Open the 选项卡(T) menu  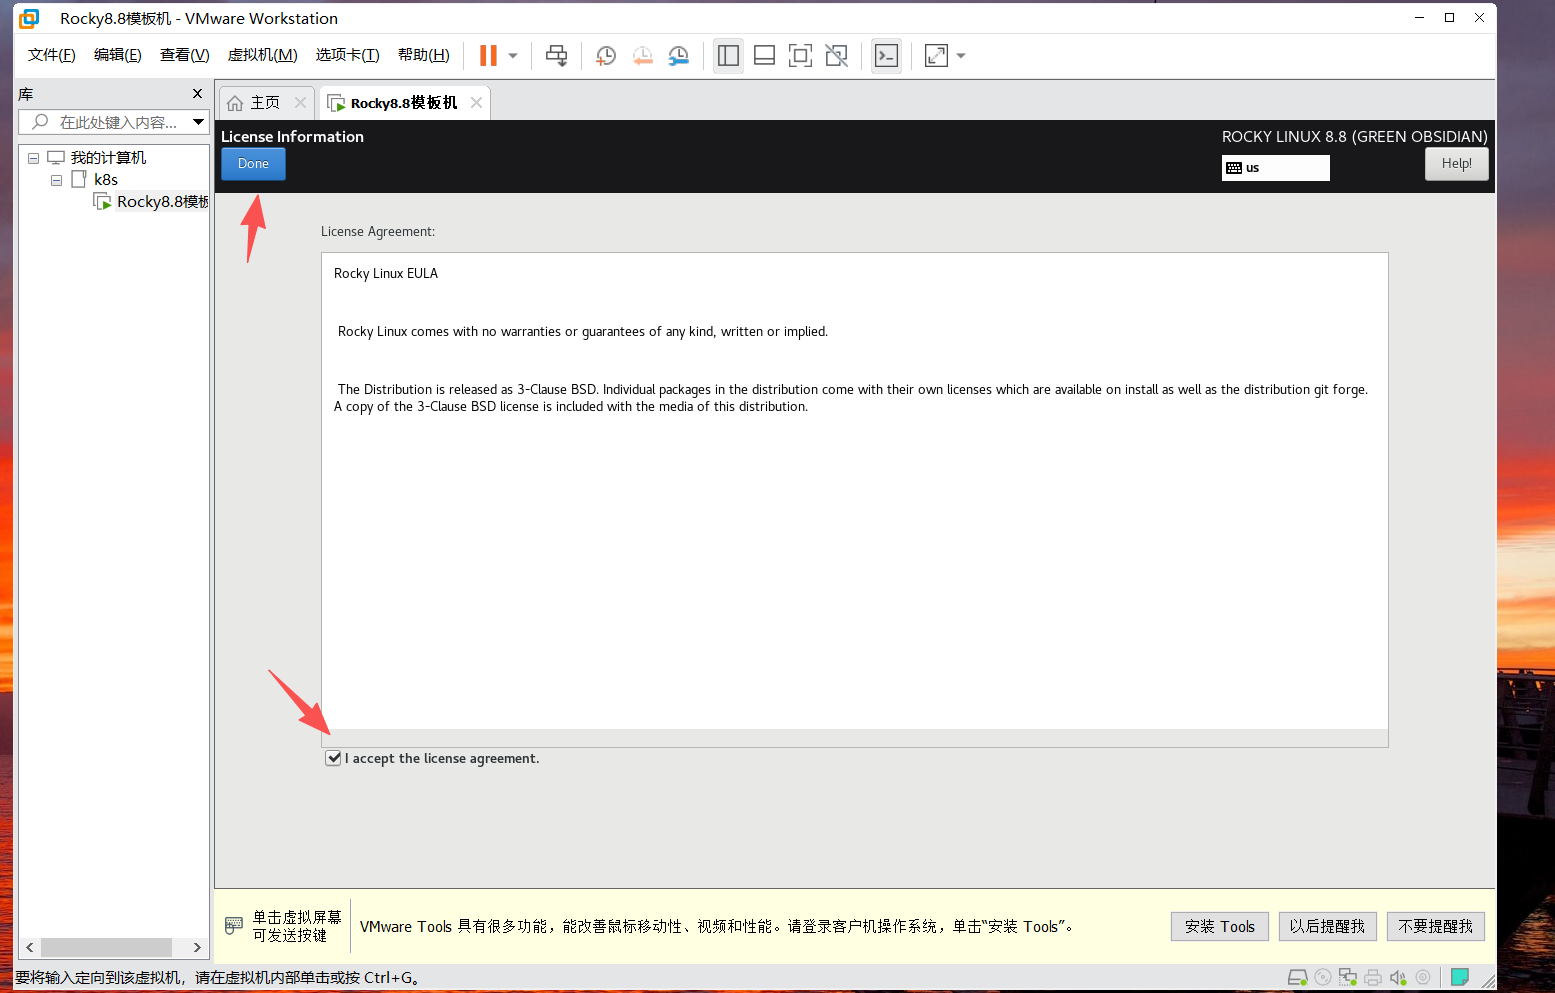[x=348, y=55]
